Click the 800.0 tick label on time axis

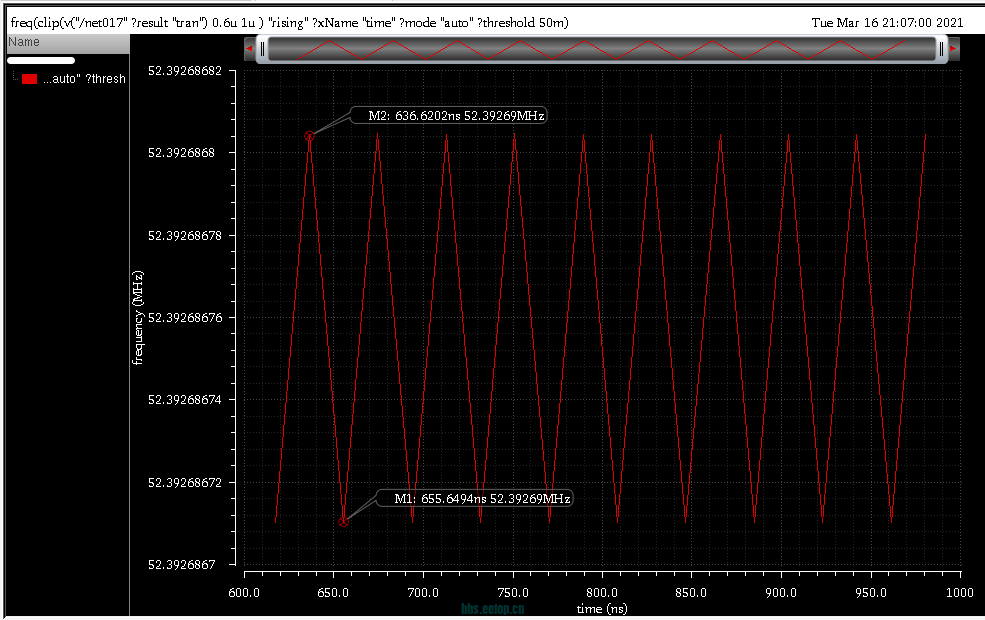point(602,592)
